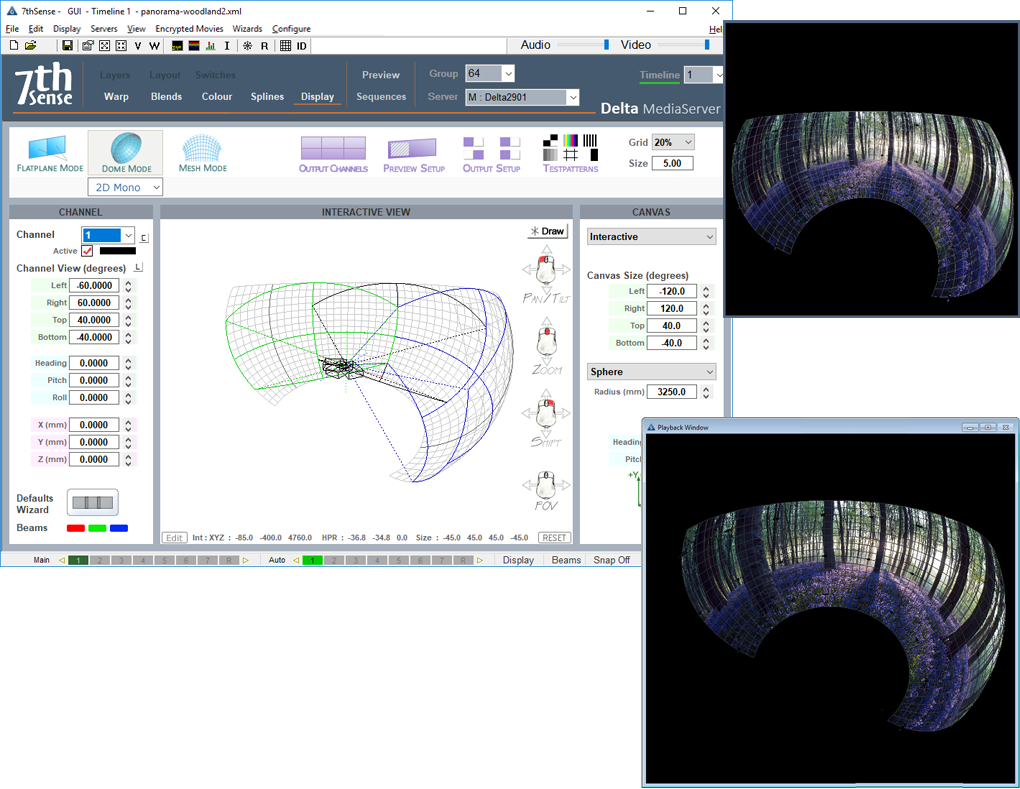
Task: Open Output Channels
Action: tap(333, 154)
